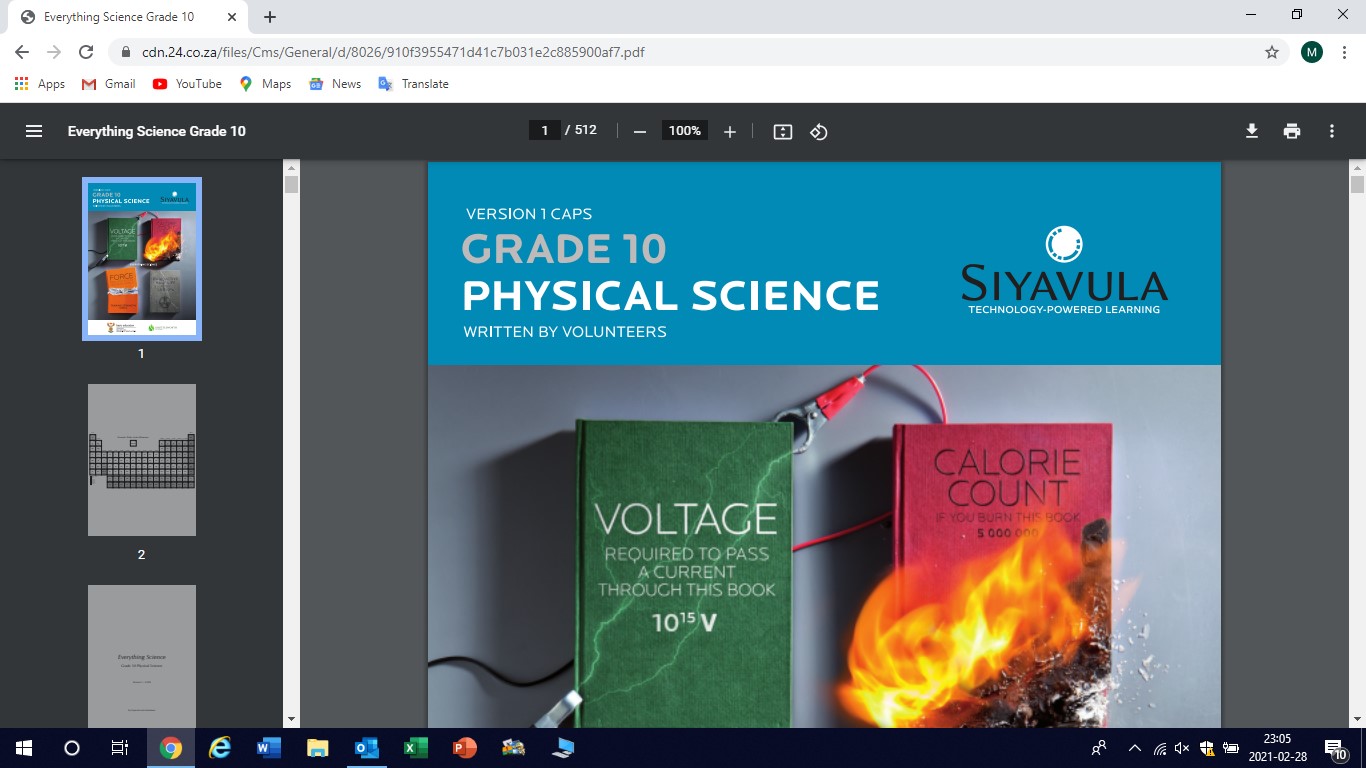Viewport: 1366px width, 768px height.
Task: Click the site lock icon
Action: [126, 52]
